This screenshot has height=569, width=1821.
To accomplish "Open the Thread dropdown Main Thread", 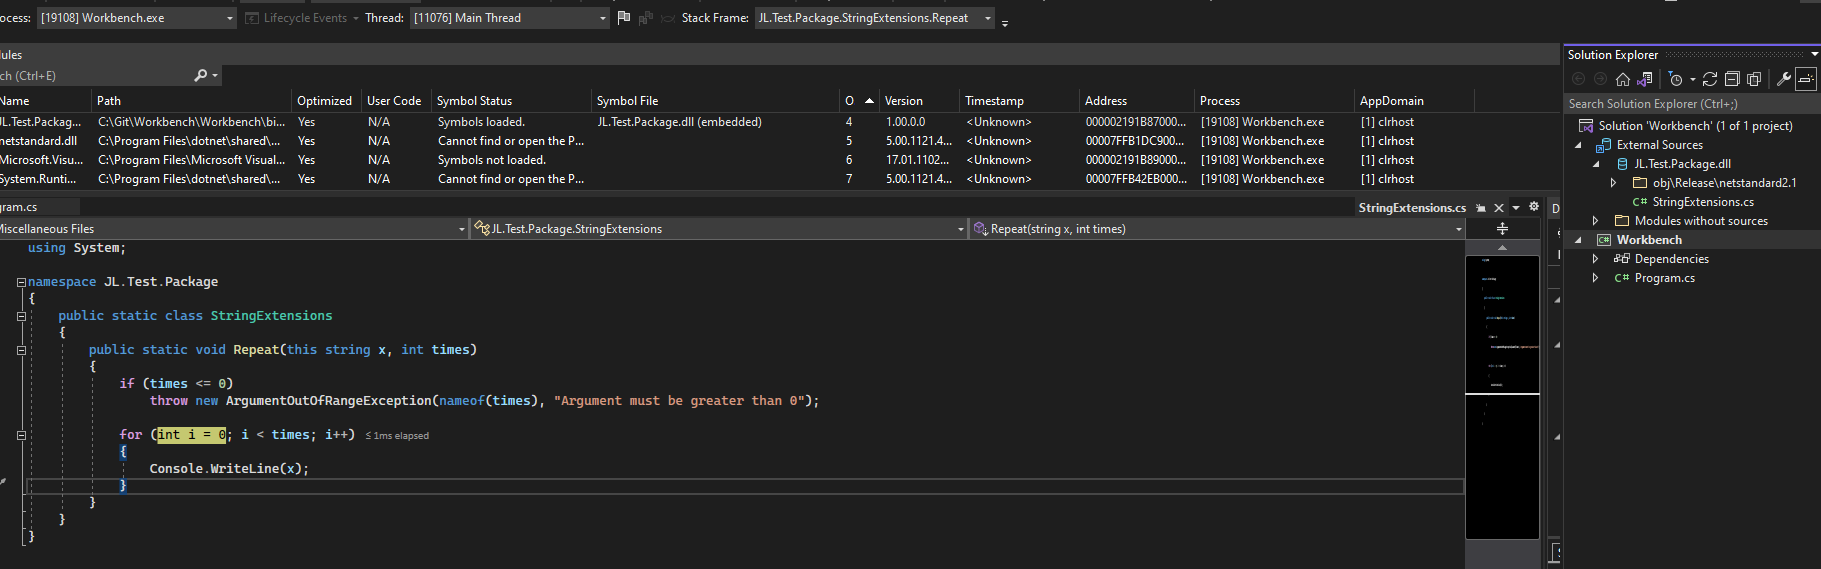I will tap(509, 18).
